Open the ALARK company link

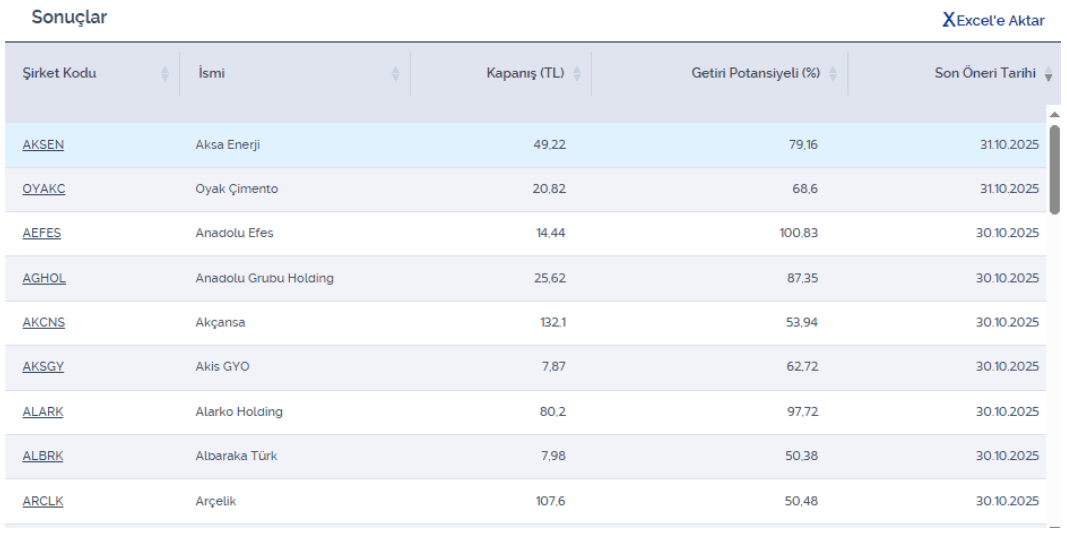click(42, 412)
